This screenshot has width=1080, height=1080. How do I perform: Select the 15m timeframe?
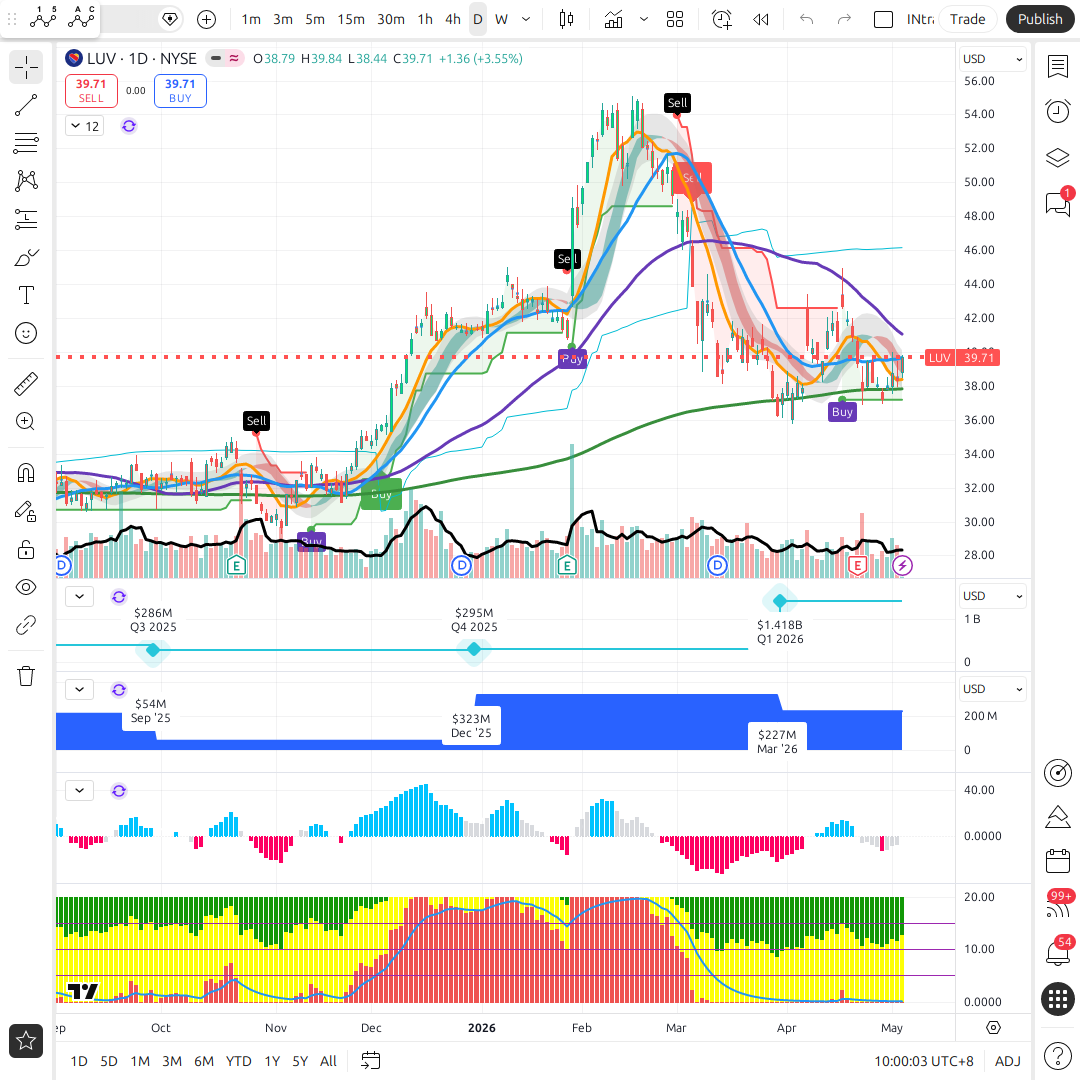coord(351,19)
